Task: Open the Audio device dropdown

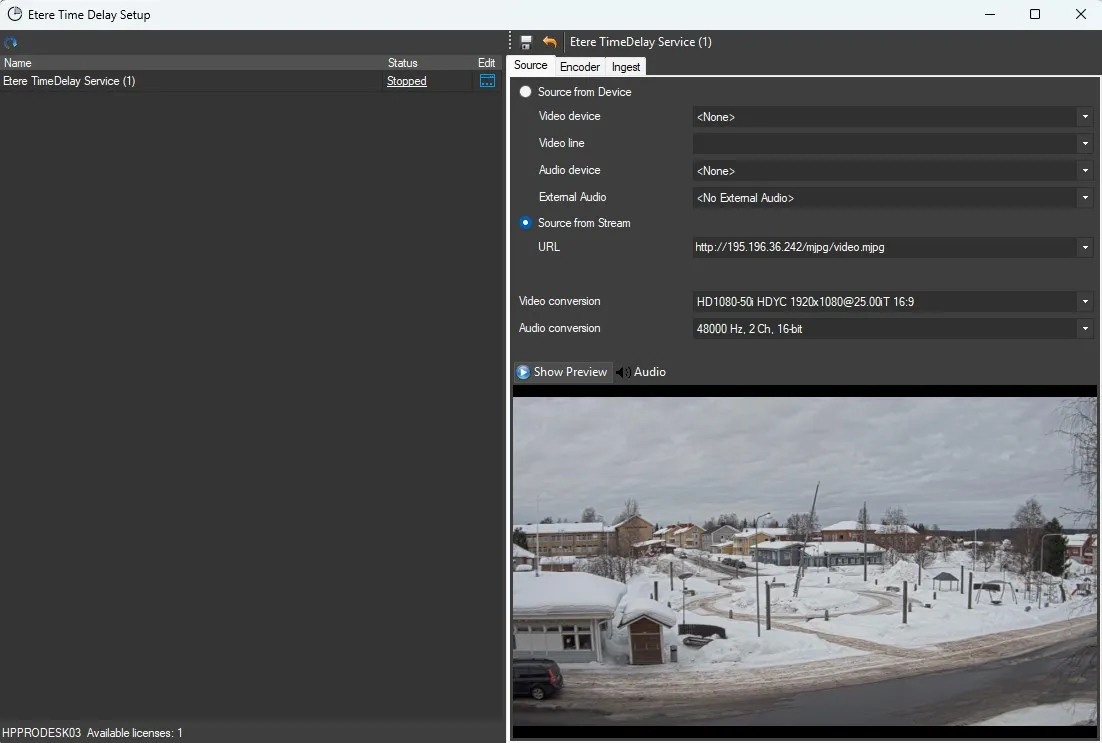Action: tap(1085, 171)
